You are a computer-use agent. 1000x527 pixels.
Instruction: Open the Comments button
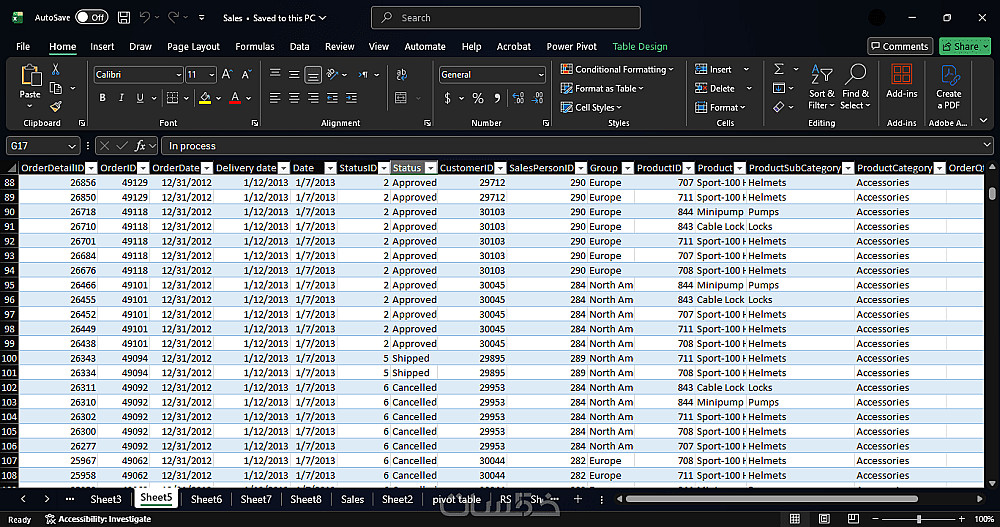899,46
